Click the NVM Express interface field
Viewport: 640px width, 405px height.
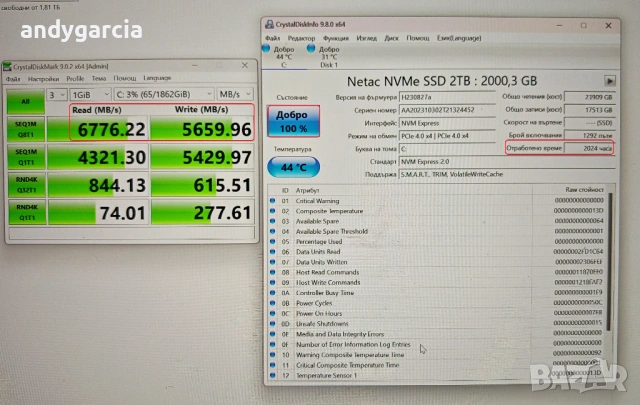[x=447, y=123]
